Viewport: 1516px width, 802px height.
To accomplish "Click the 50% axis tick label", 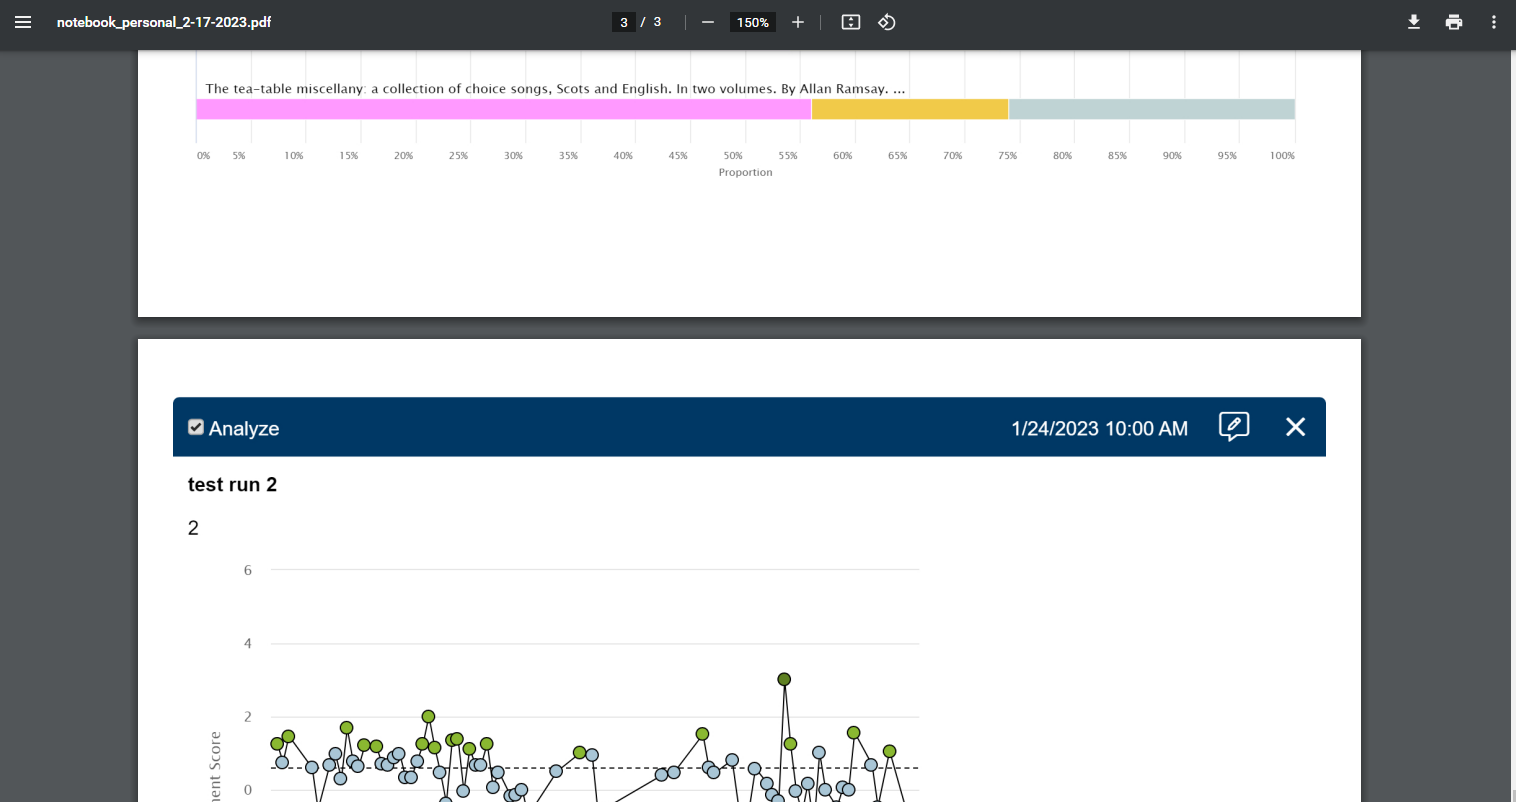I will 733,156.
